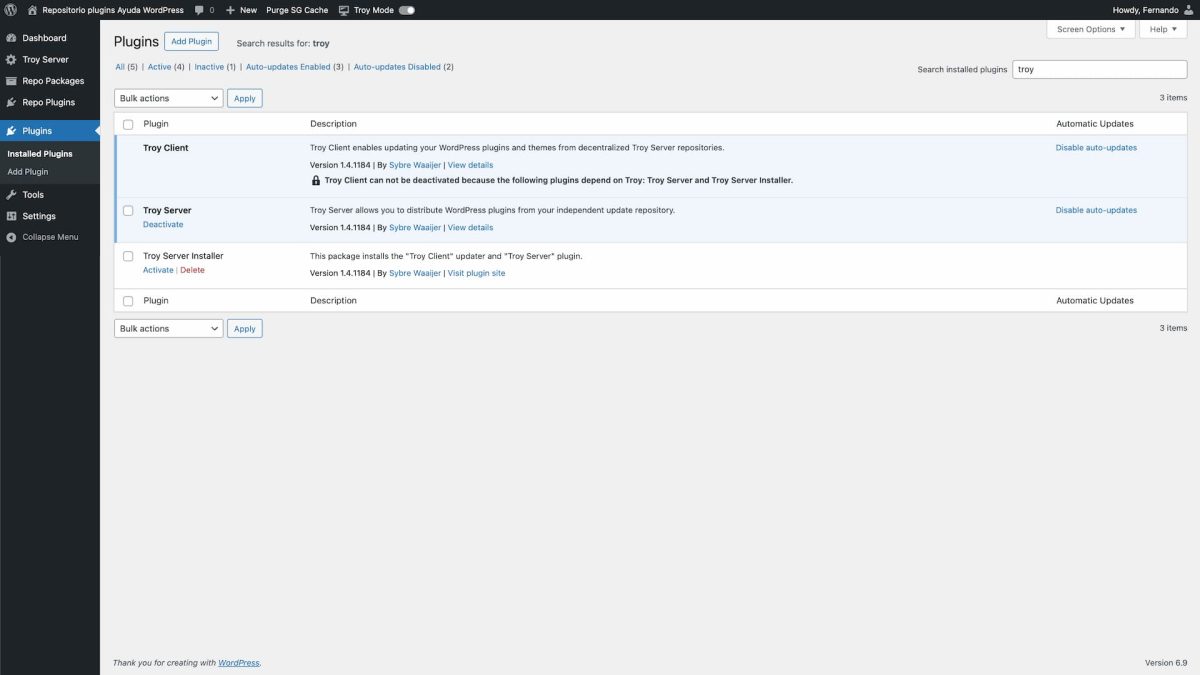The width and height of the screenshot is (1200, 675).
Task: Click Purge SG Cache
Action: pyautogui.click(x=297, y=10)
